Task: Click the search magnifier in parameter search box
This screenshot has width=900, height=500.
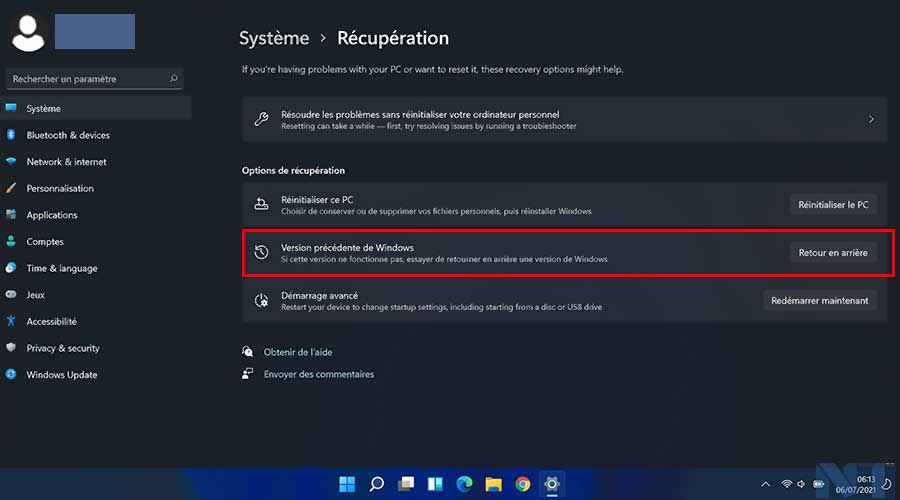Action: tap(173, 79)
